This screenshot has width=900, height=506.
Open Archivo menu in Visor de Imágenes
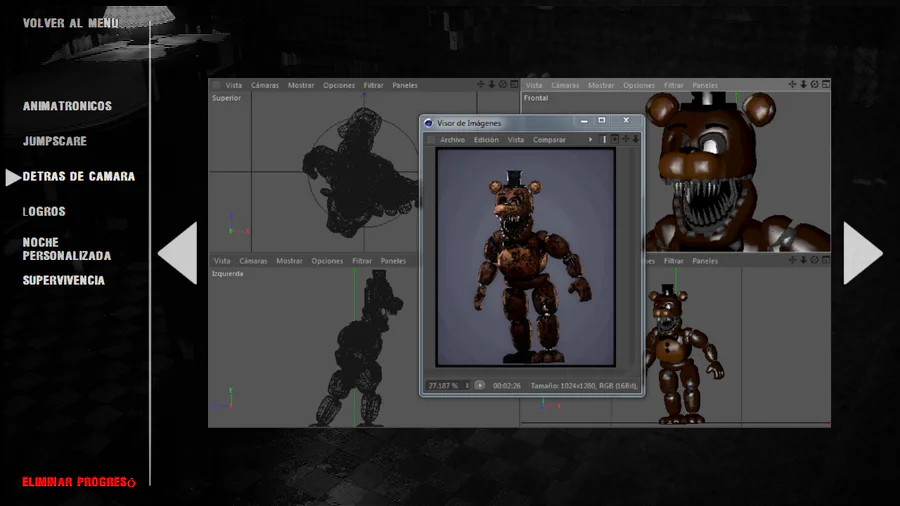pos(452,139)
